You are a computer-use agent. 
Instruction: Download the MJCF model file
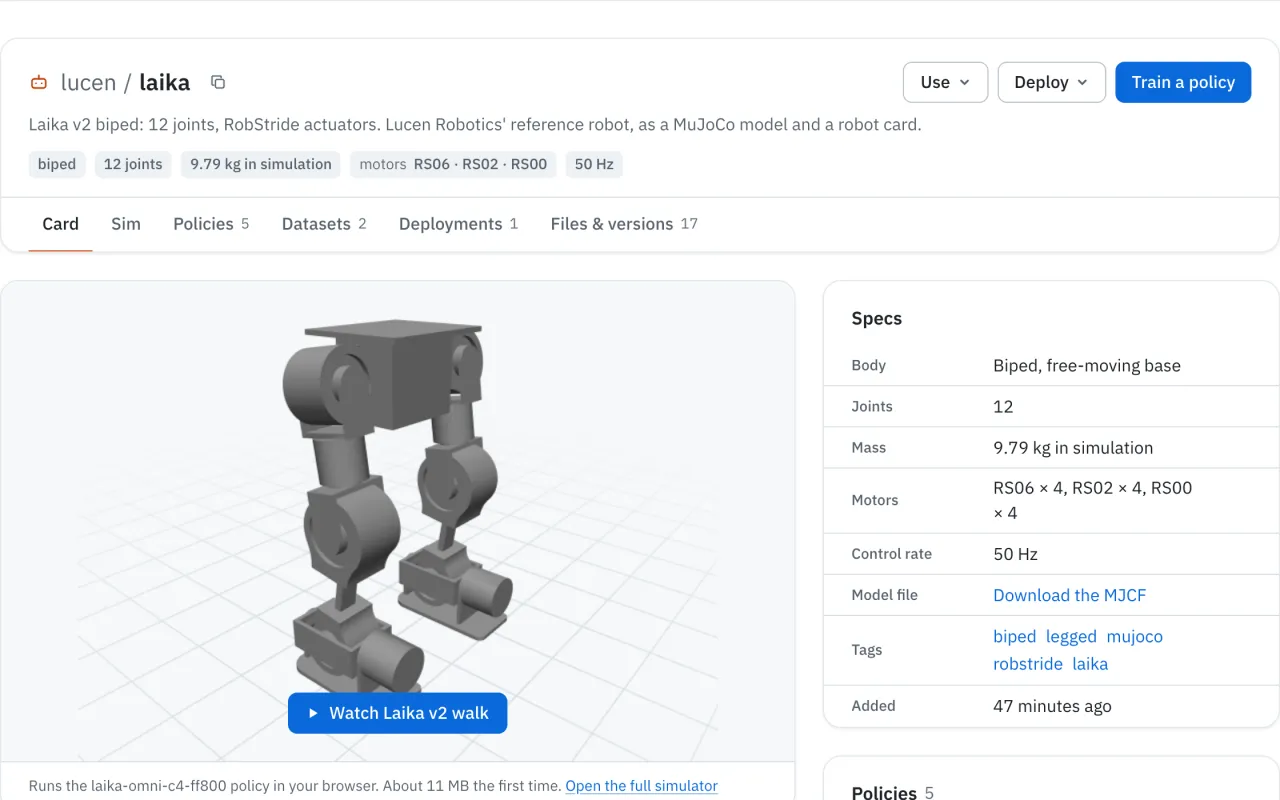[x=1069, y=595]
